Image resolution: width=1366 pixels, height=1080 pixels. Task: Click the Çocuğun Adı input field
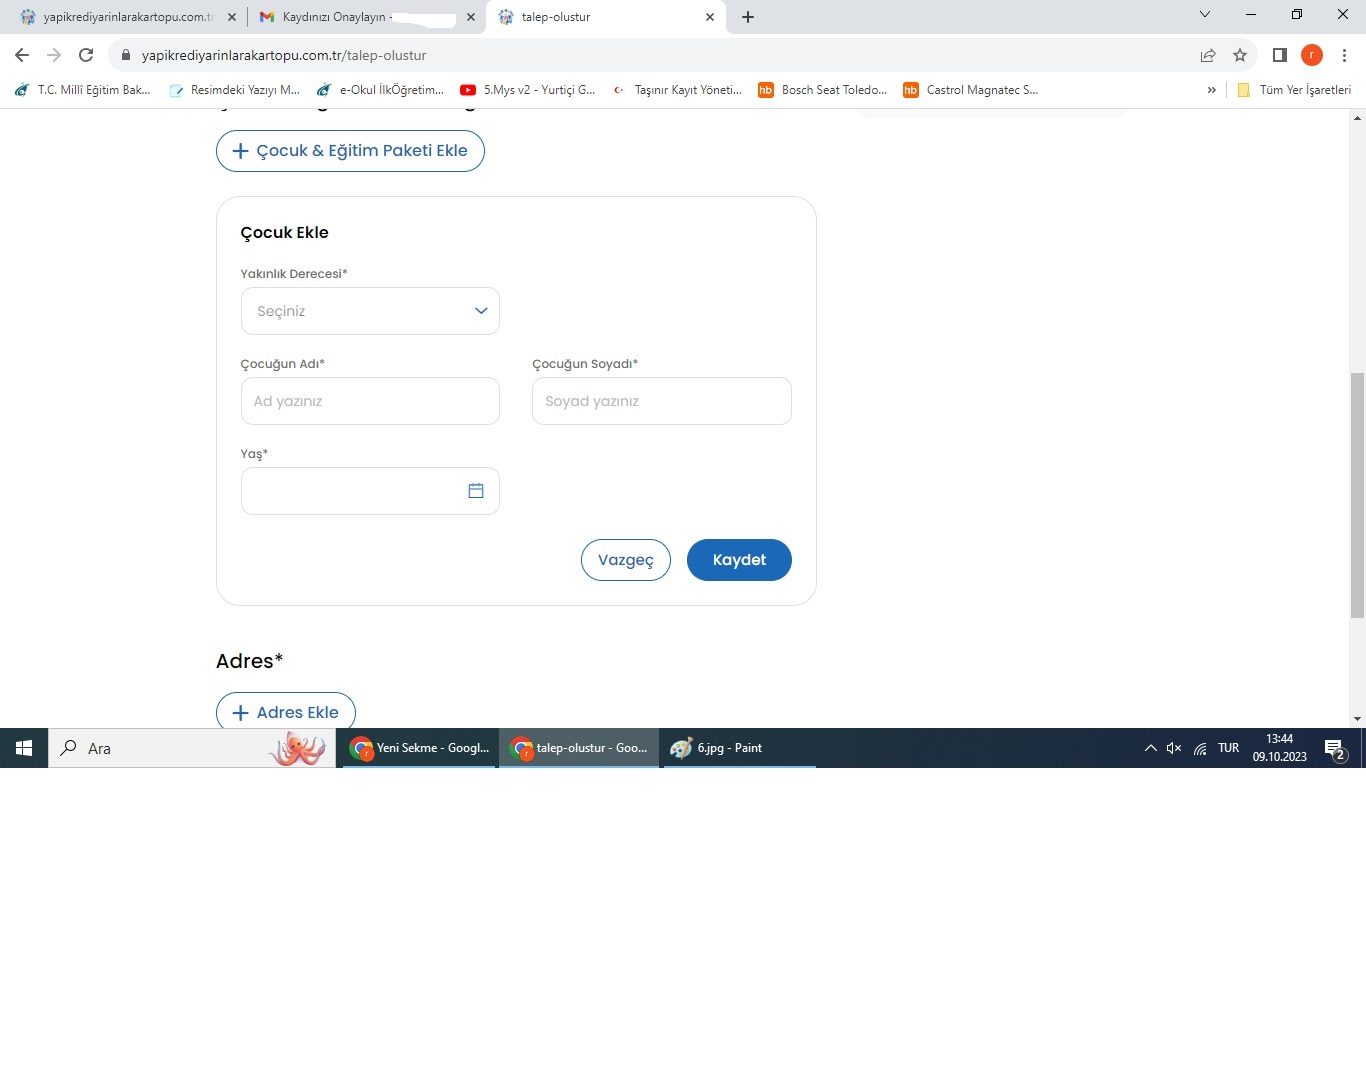point(370,401)
